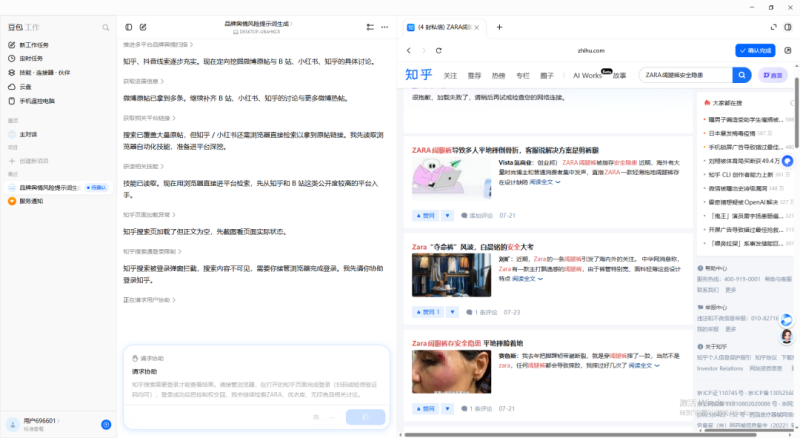Open article 'ZARA阔腿裤导致多人平地摔倒骨折'

(506, 151)
